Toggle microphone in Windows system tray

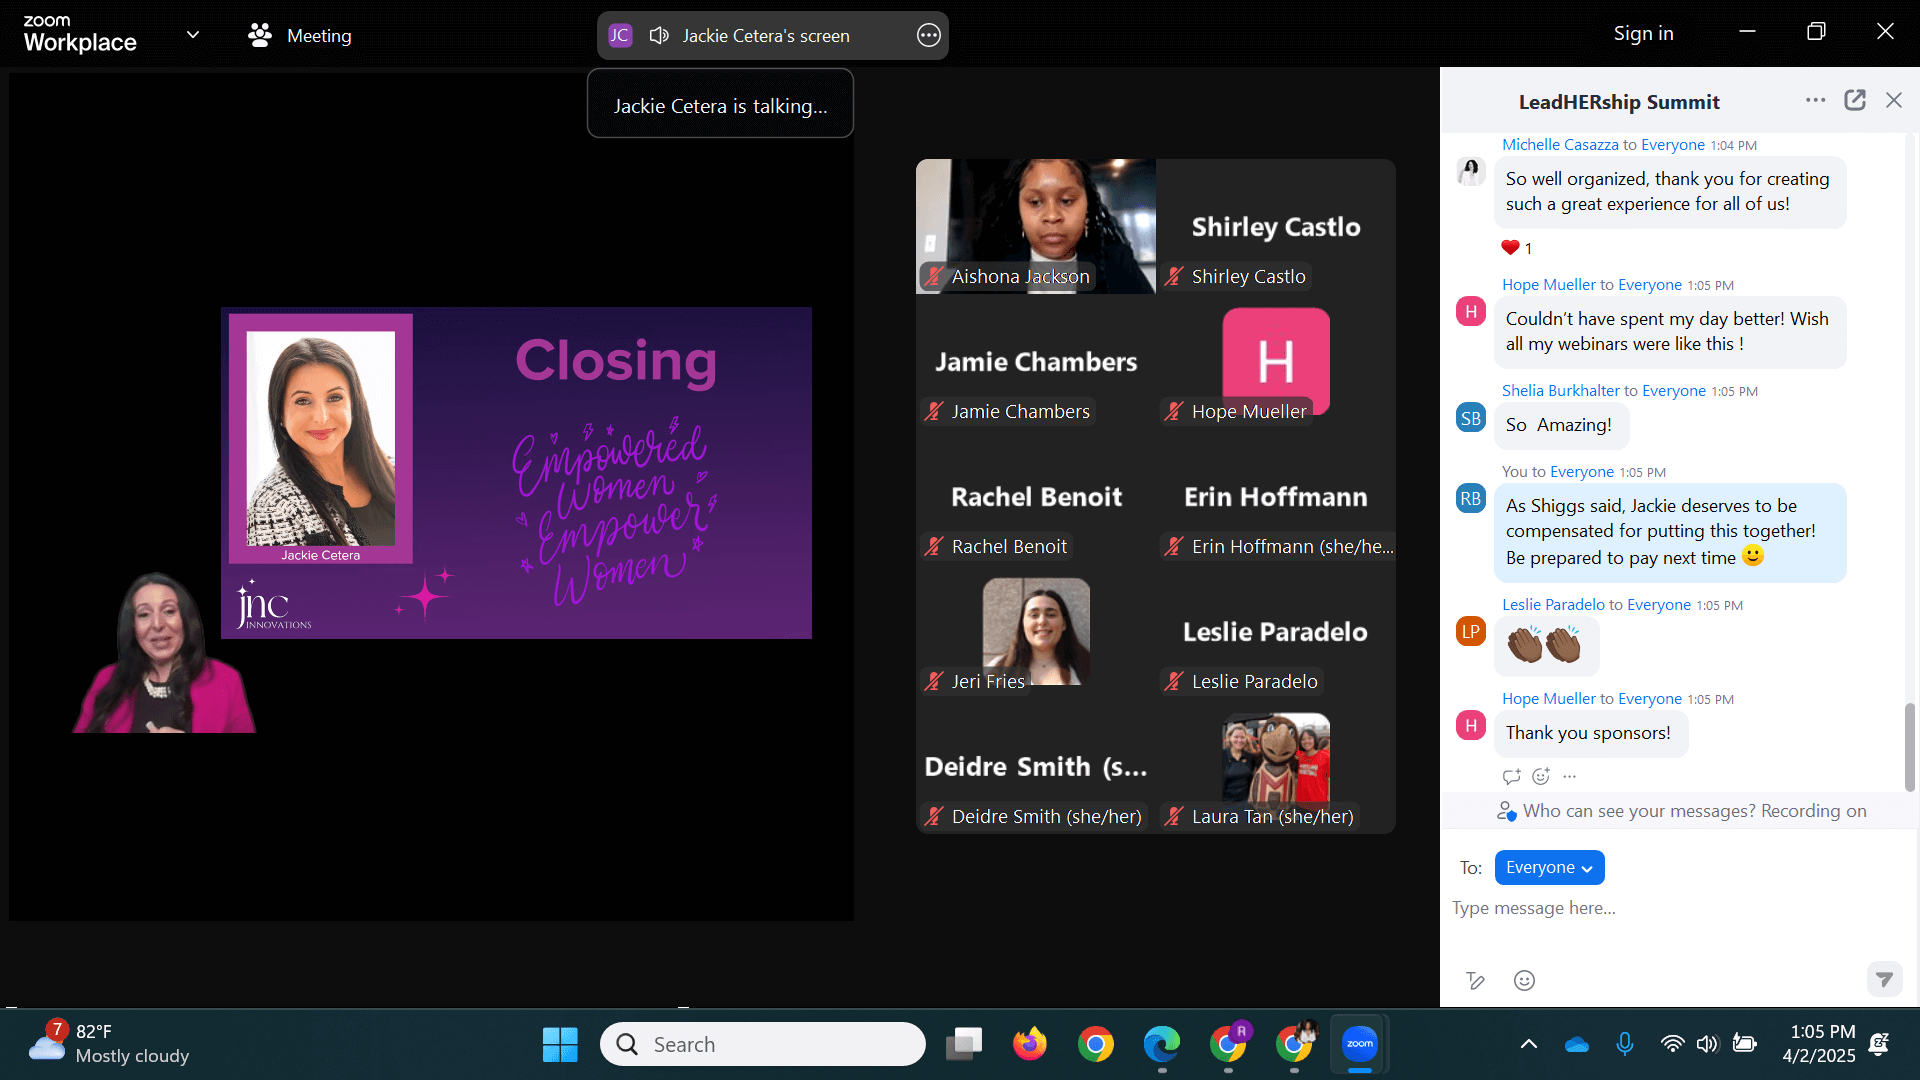pyautogui.click(x=1625, y=1044)
